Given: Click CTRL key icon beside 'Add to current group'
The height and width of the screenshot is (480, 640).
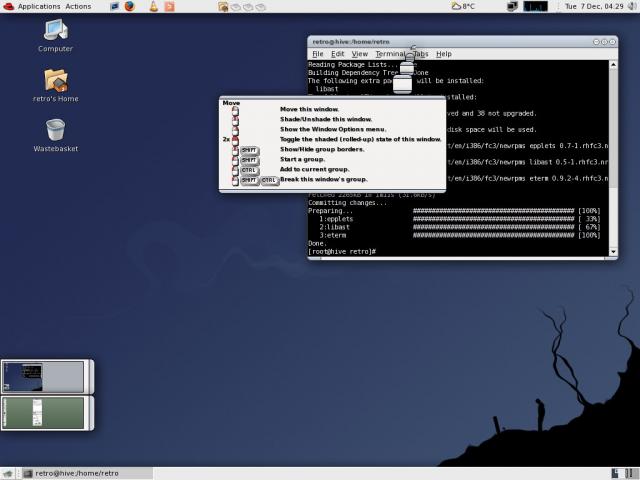Looking at the screenshot, I should point(249,170).
